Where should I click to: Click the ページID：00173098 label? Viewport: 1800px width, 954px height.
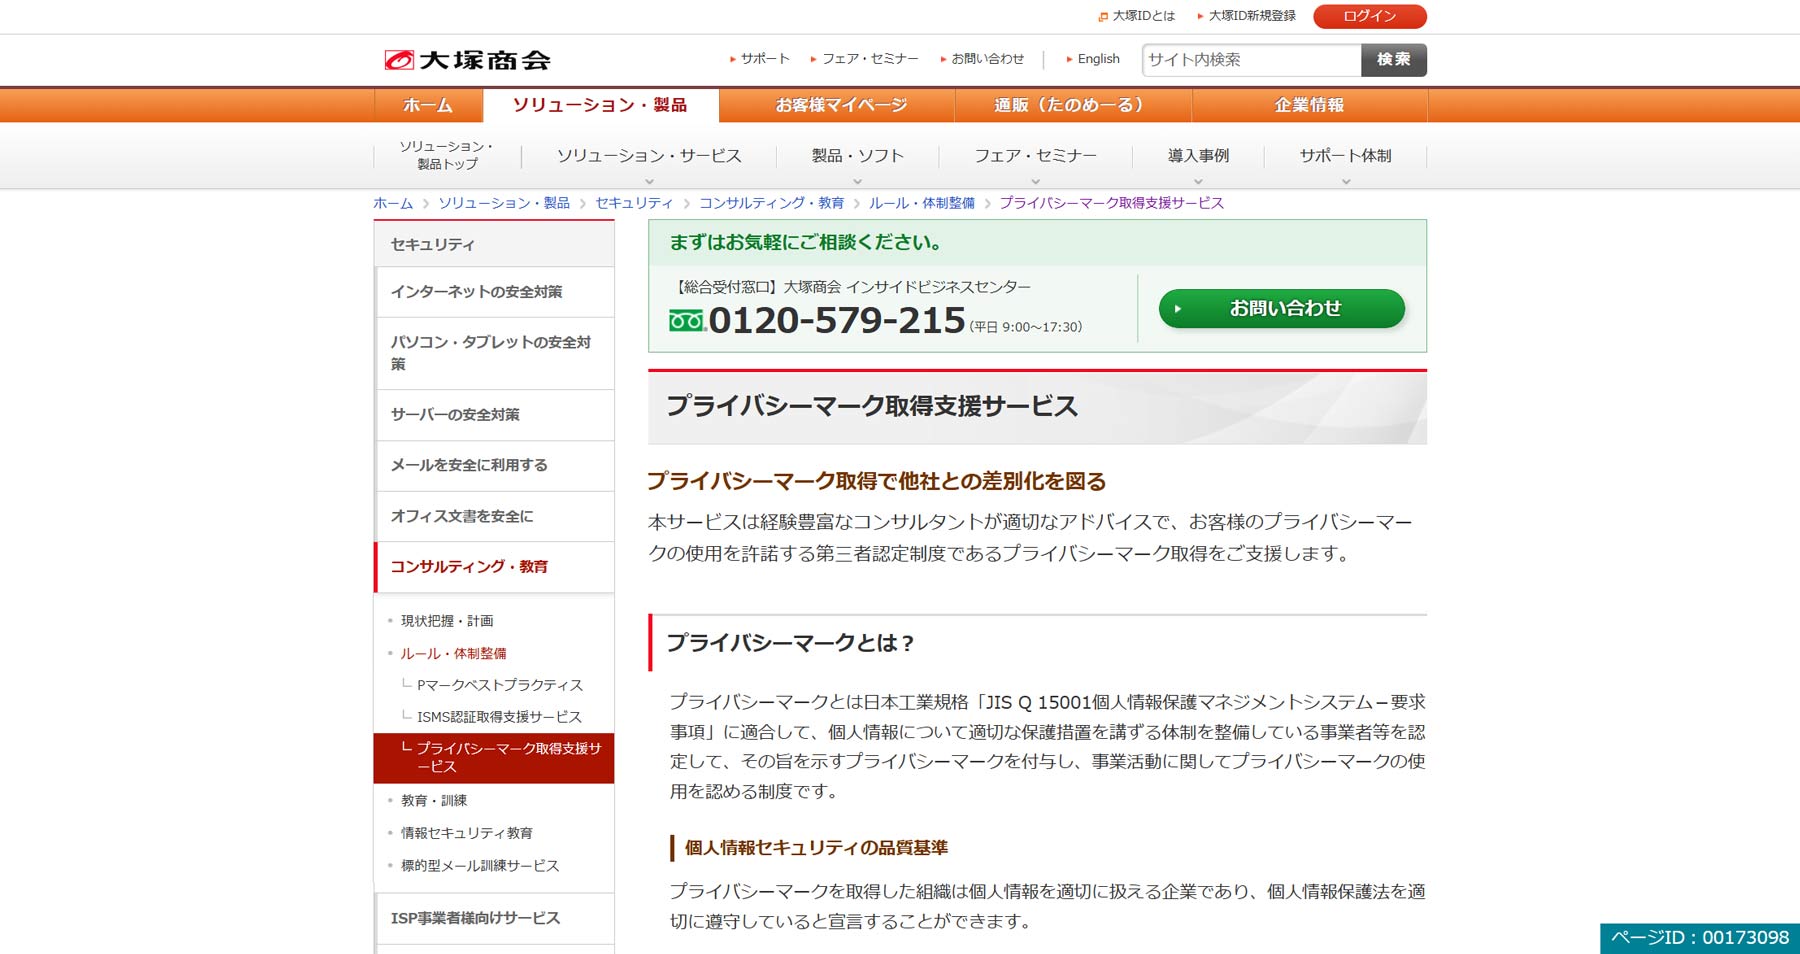[1700, 938]
